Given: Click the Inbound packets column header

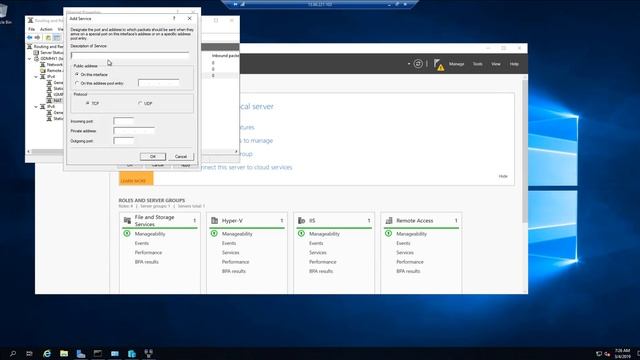Looking at the screenshot, I should pos(225,55).
